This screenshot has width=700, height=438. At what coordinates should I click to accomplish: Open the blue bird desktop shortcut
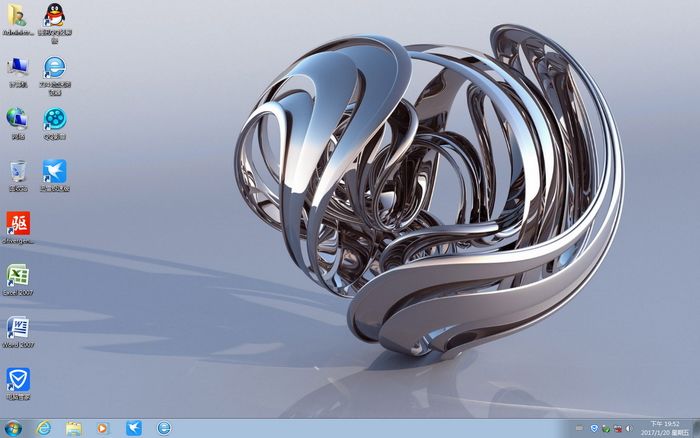(x=55, y=171)
